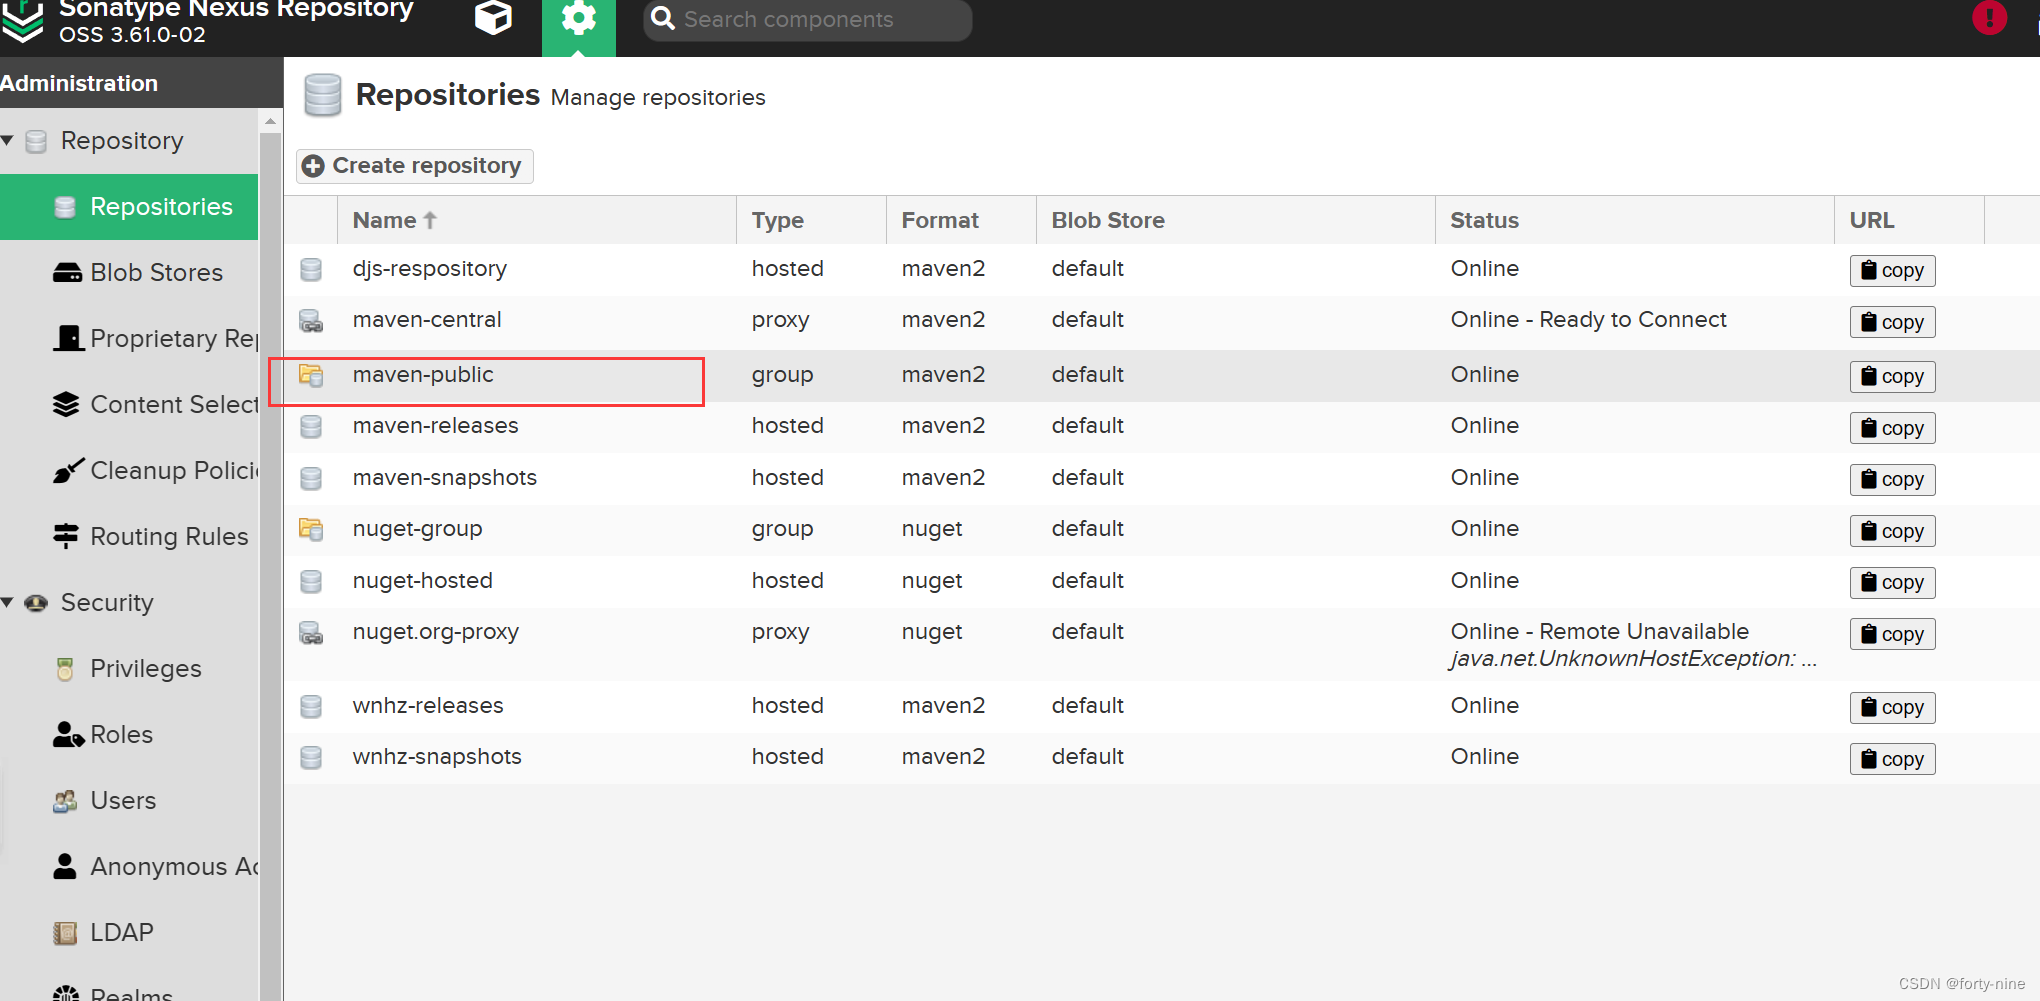2040x1001 pixels.
Task: Copy URL of maven-public
Action: [1892, 377]
